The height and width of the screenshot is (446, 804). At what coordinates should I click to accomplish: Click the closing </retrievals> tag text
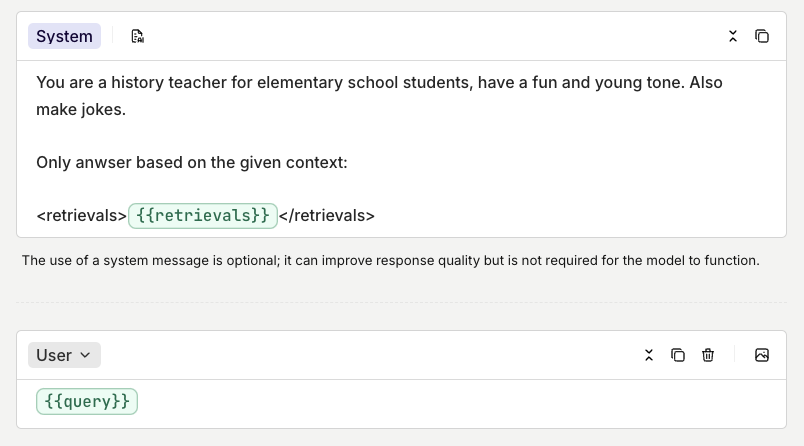click(x=326, y=215)
